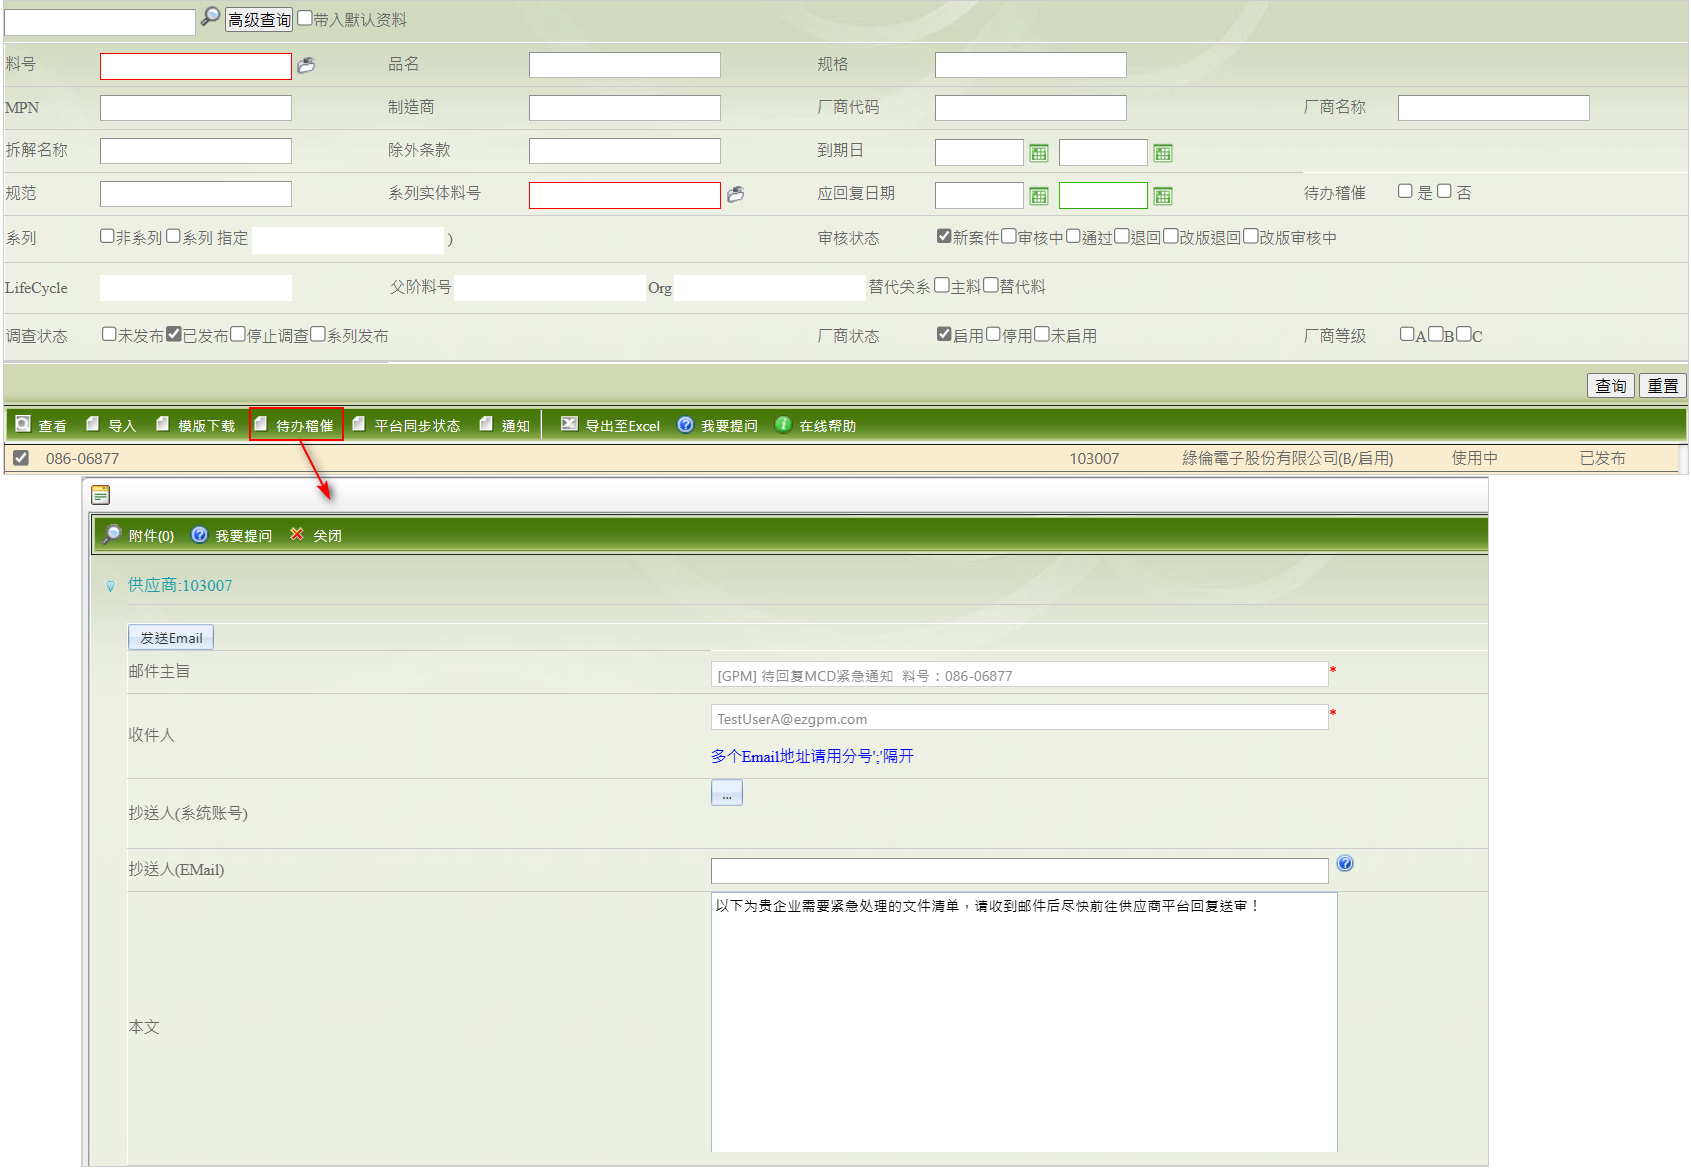This screenshot has width=1691, height=1169.
Task: Check the 改版审核中 status checkbox
Action: [1250, 236]
